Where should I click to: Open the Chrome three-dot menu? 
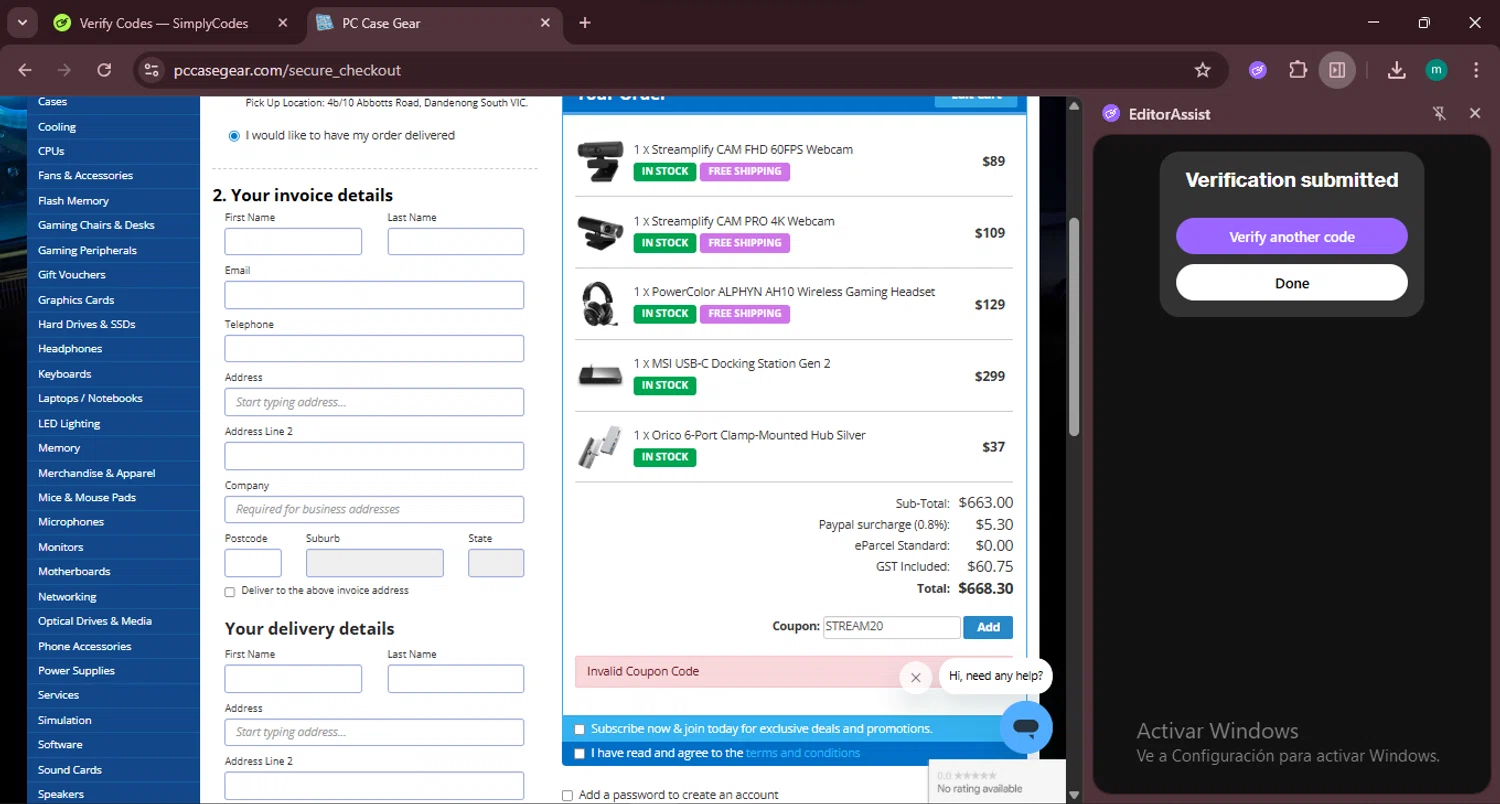pyautogui.click(x=1476, y=70)
